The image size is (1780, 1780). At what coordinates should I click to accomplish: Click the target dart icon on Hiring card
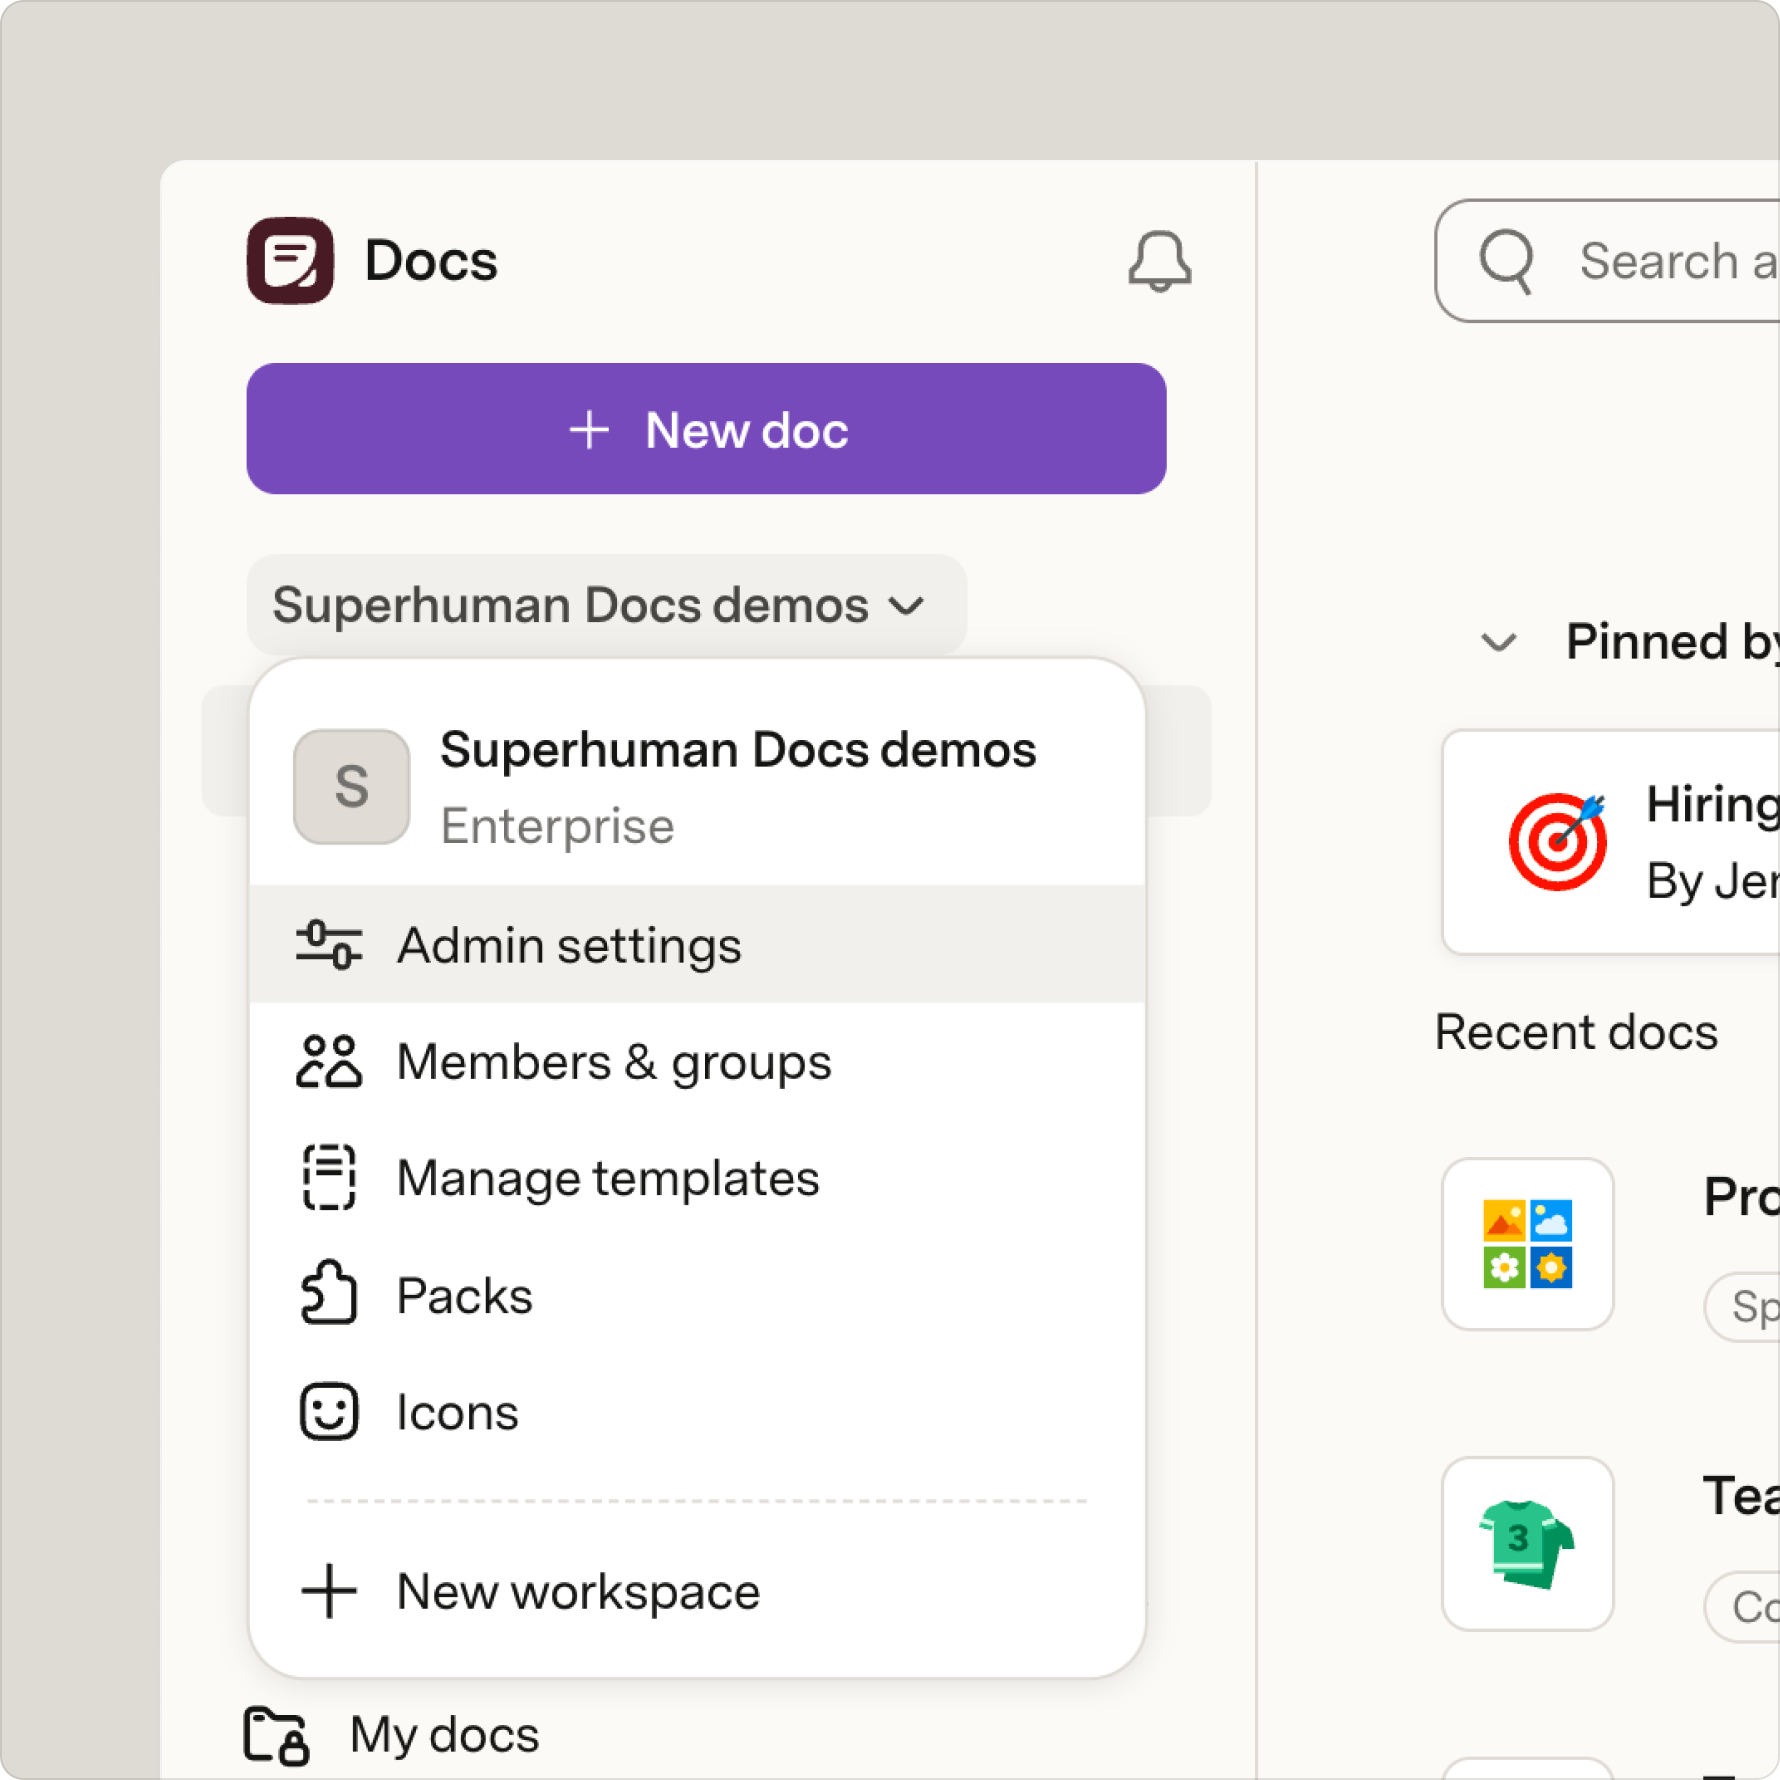point(1557,842)
